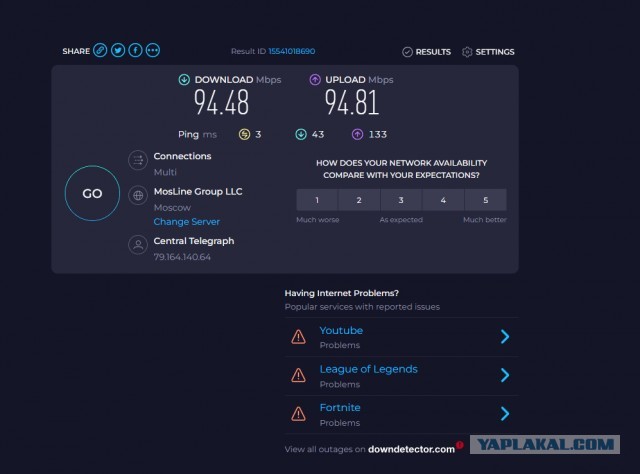Start a new test with the GO button
This screenshot has width=640, height=474.
coord(92,193)
